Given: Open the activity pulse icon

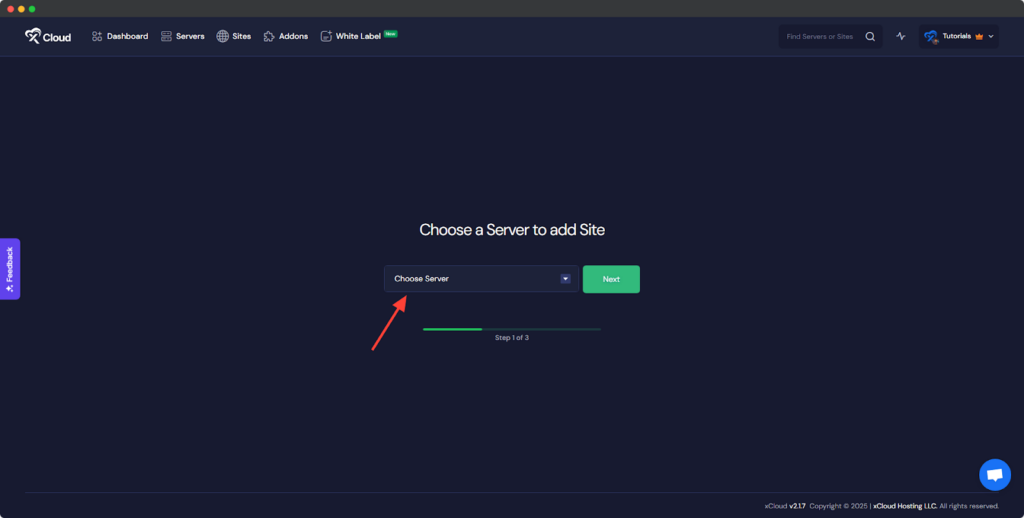Looking at the screenshot, I should coord(901,37).
